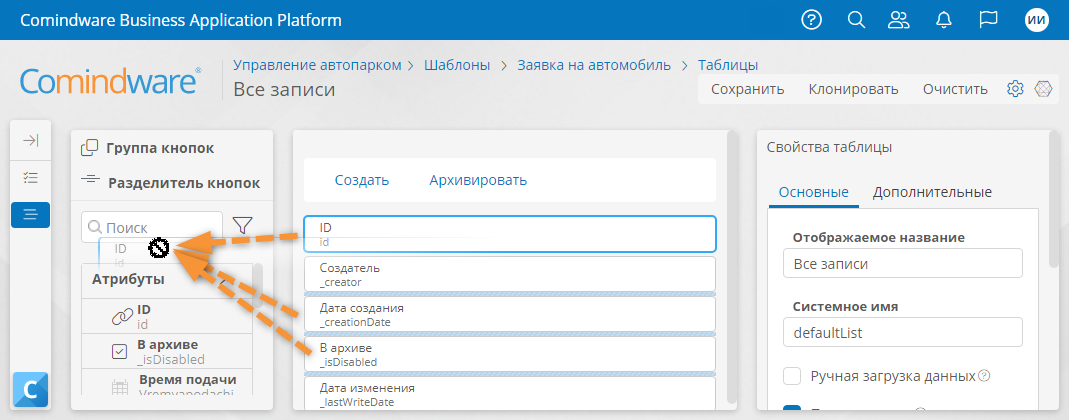This screenshot has width=1069, height=420.
Task: Select the Дата создания column row
Action: click(x=510, y=314)
